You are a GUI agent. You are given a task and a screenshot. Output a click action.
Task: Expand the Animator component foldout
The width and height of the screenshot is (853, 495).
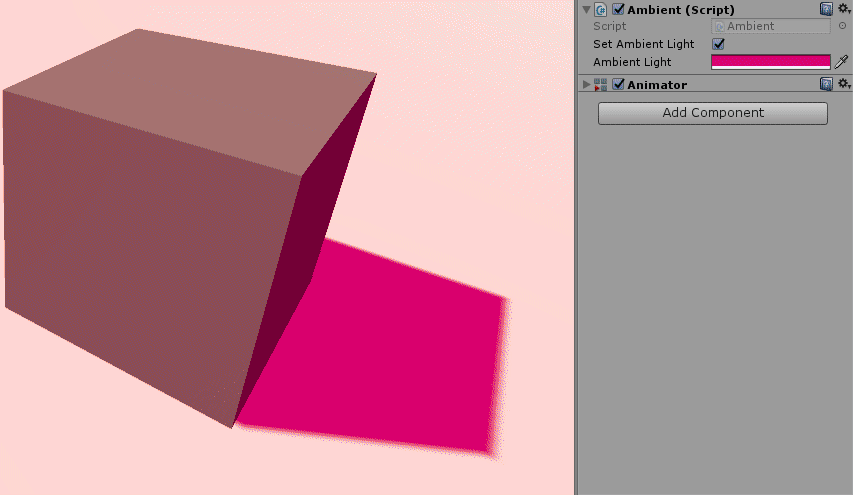pyautogui.click(x=586, y=85)
